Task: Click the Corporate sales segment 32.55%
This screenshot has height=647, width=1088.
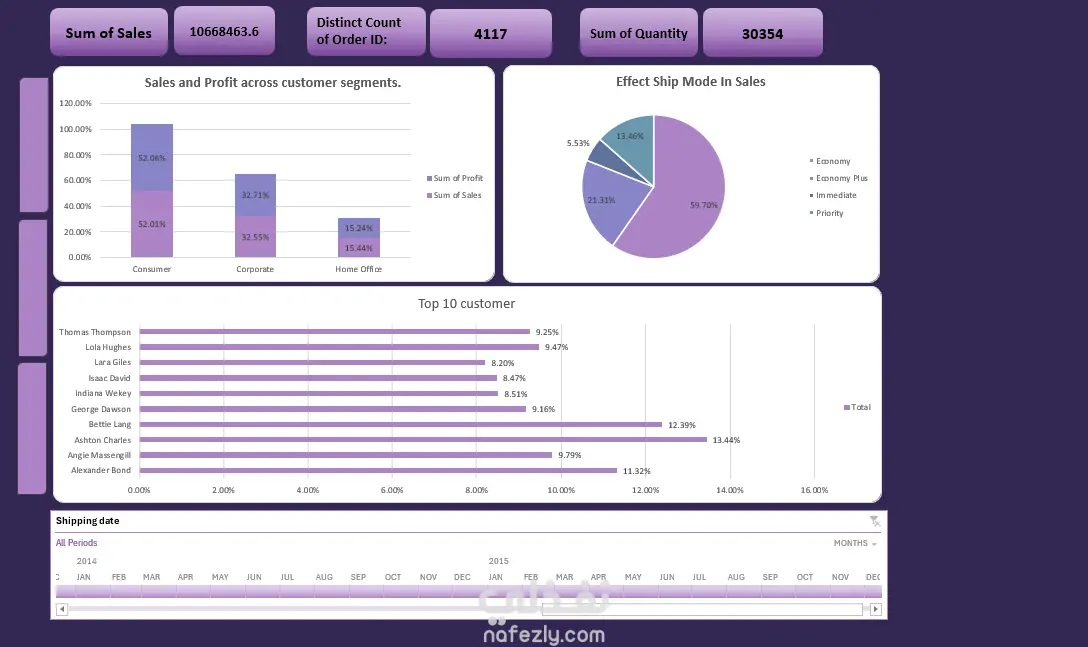Action: coord(255,237)
